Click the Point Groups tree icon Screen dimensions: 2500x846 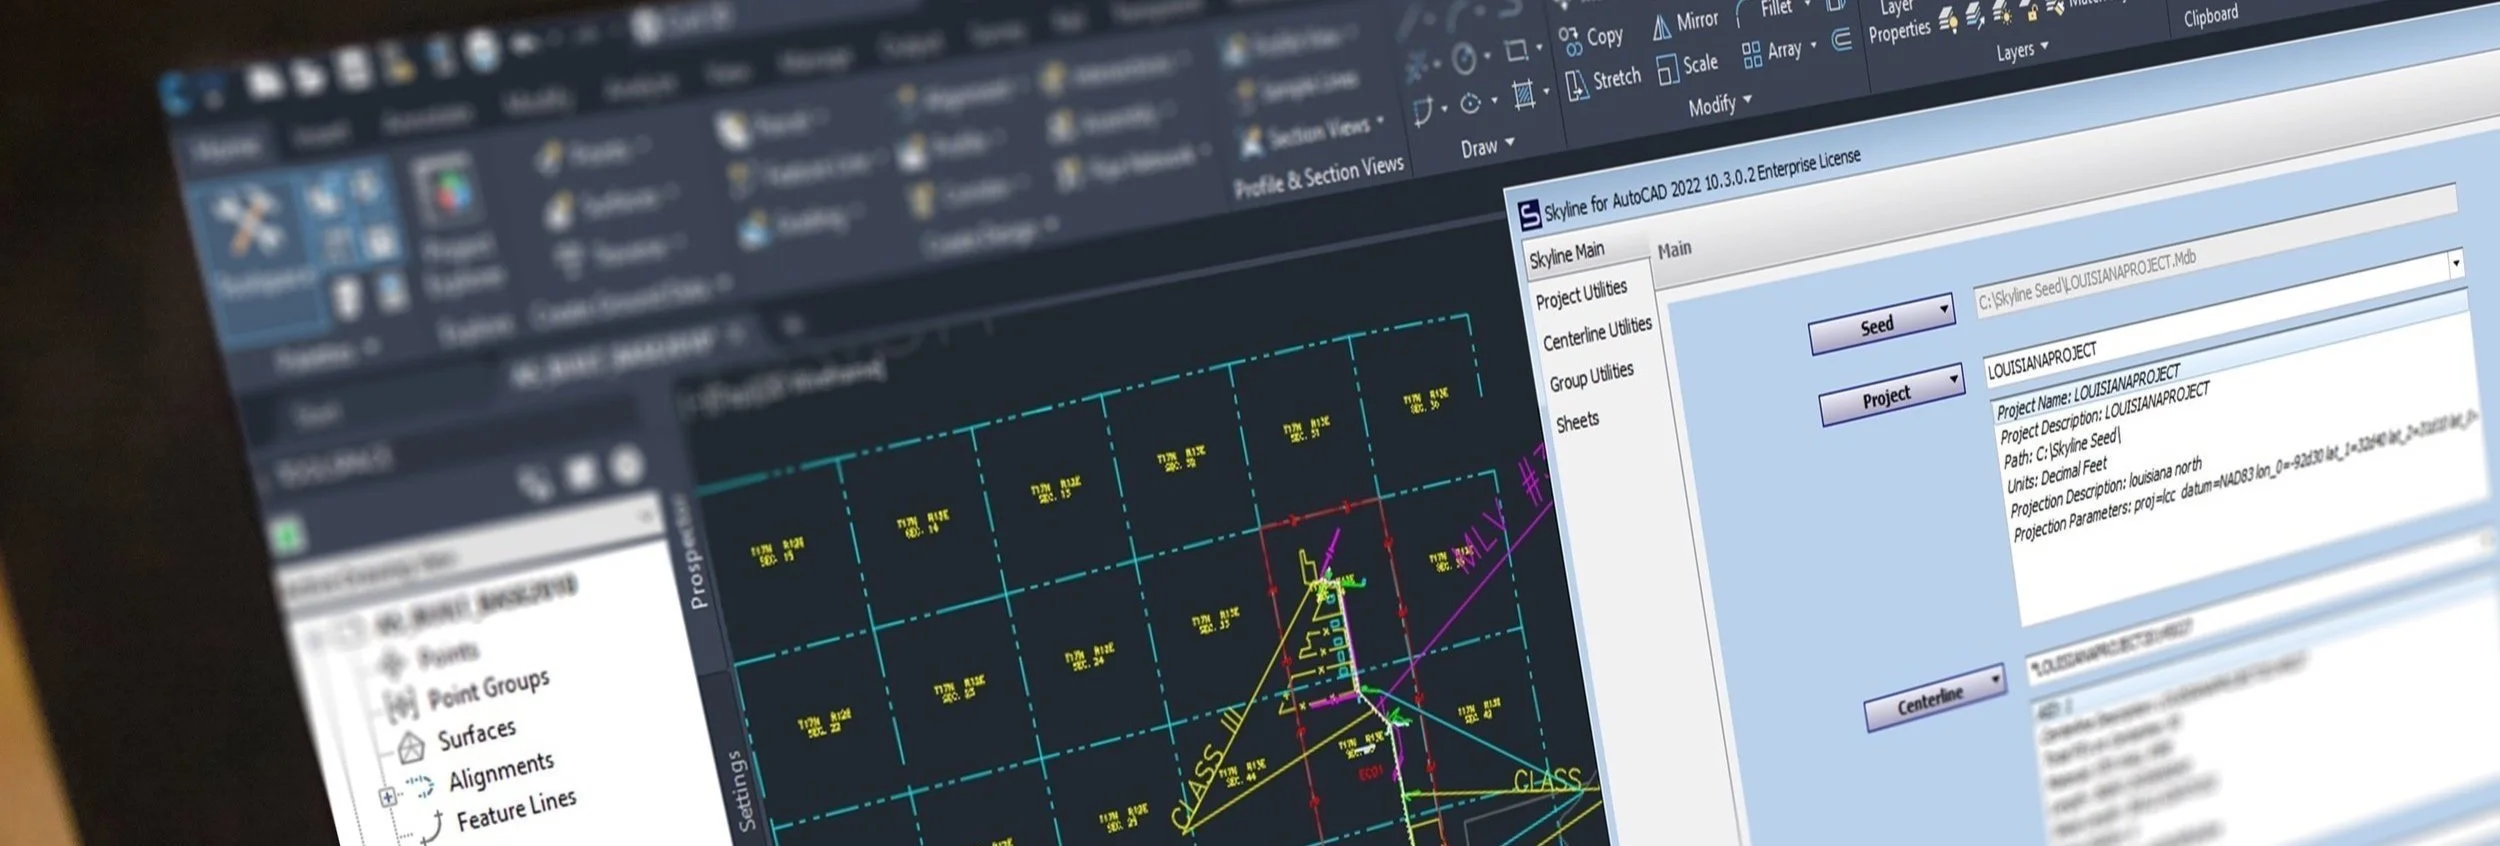click(402, 704)
